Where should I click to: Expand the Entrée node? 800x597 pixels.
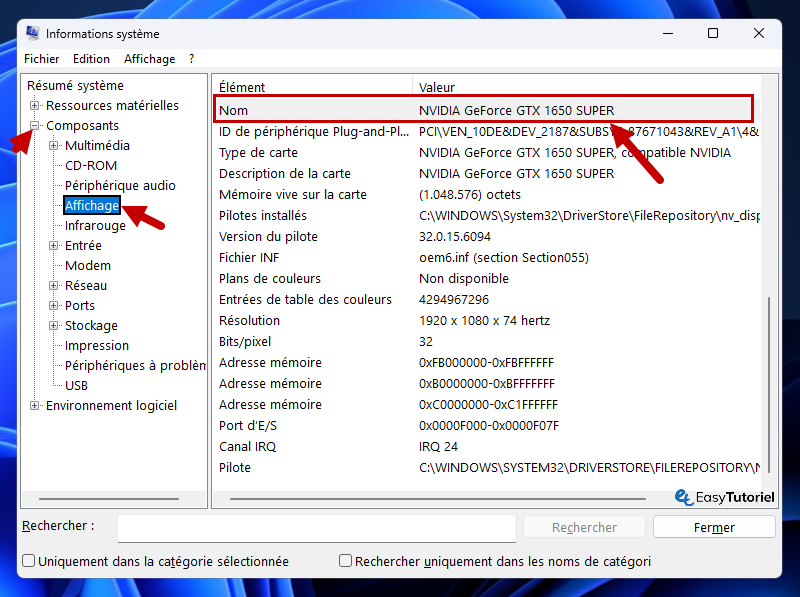53,245
